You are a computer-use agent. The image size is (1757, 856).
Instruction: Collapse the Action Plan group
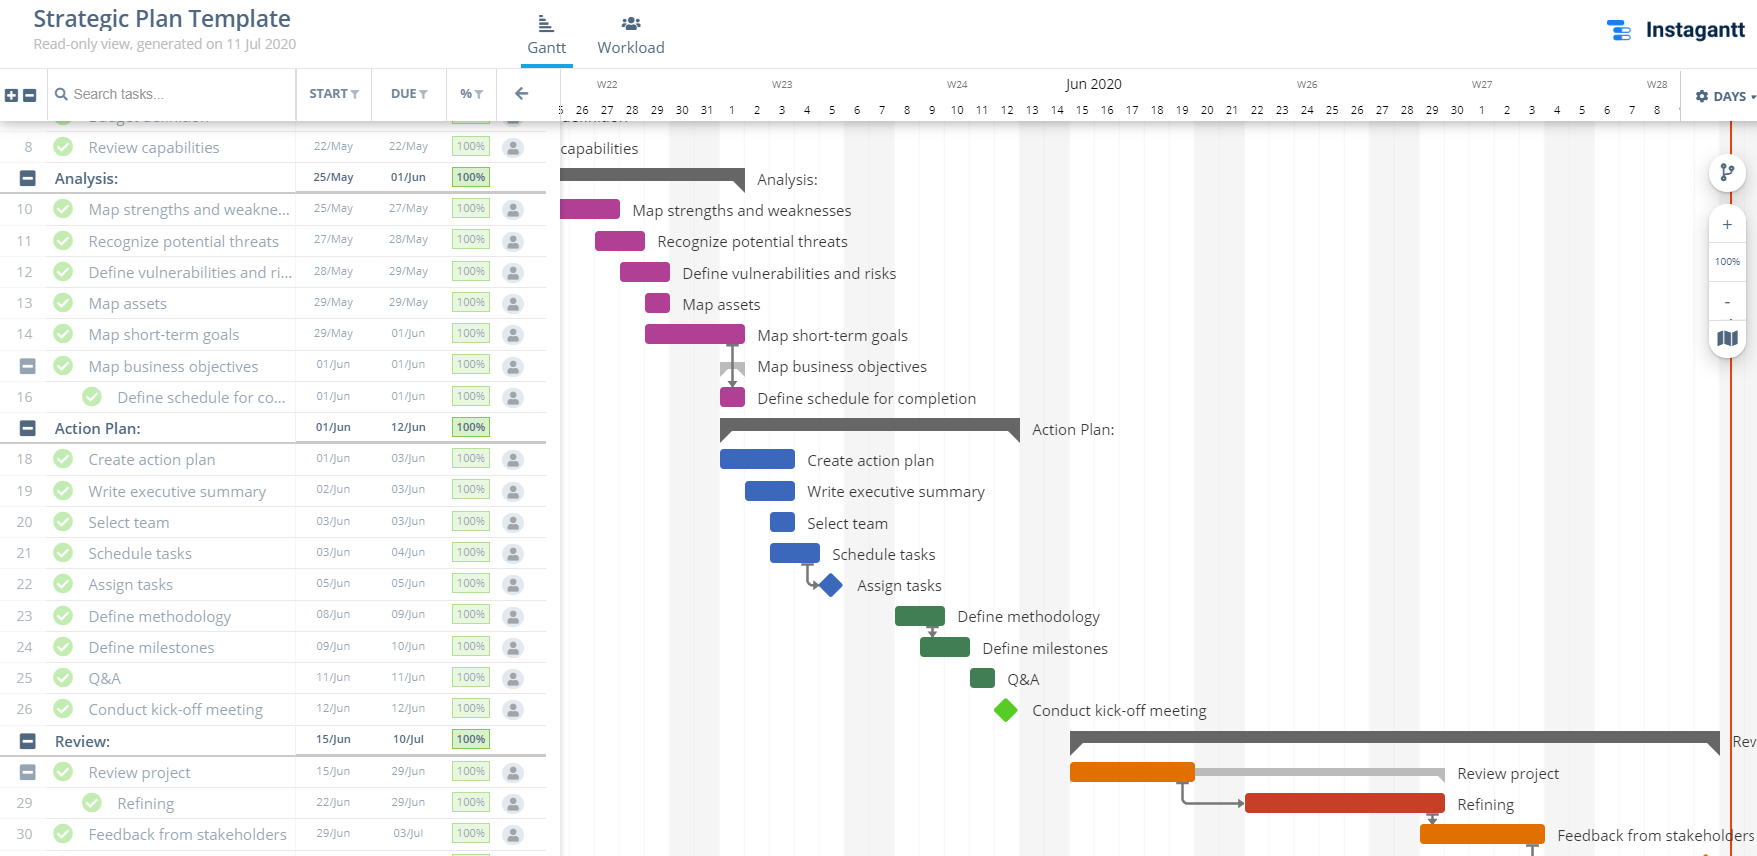pos(28,428)
